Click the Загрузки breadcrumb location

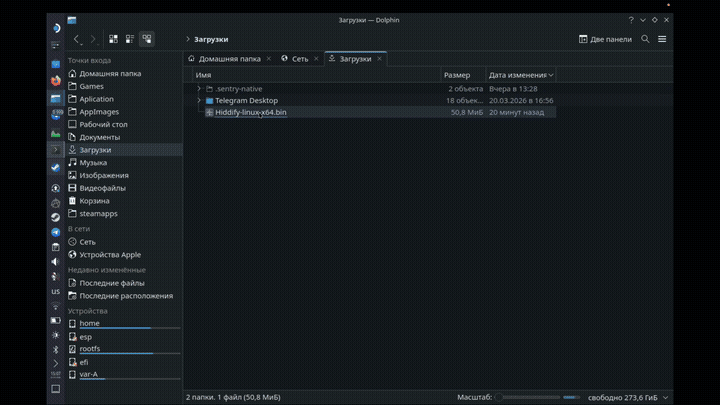(211, 39)
